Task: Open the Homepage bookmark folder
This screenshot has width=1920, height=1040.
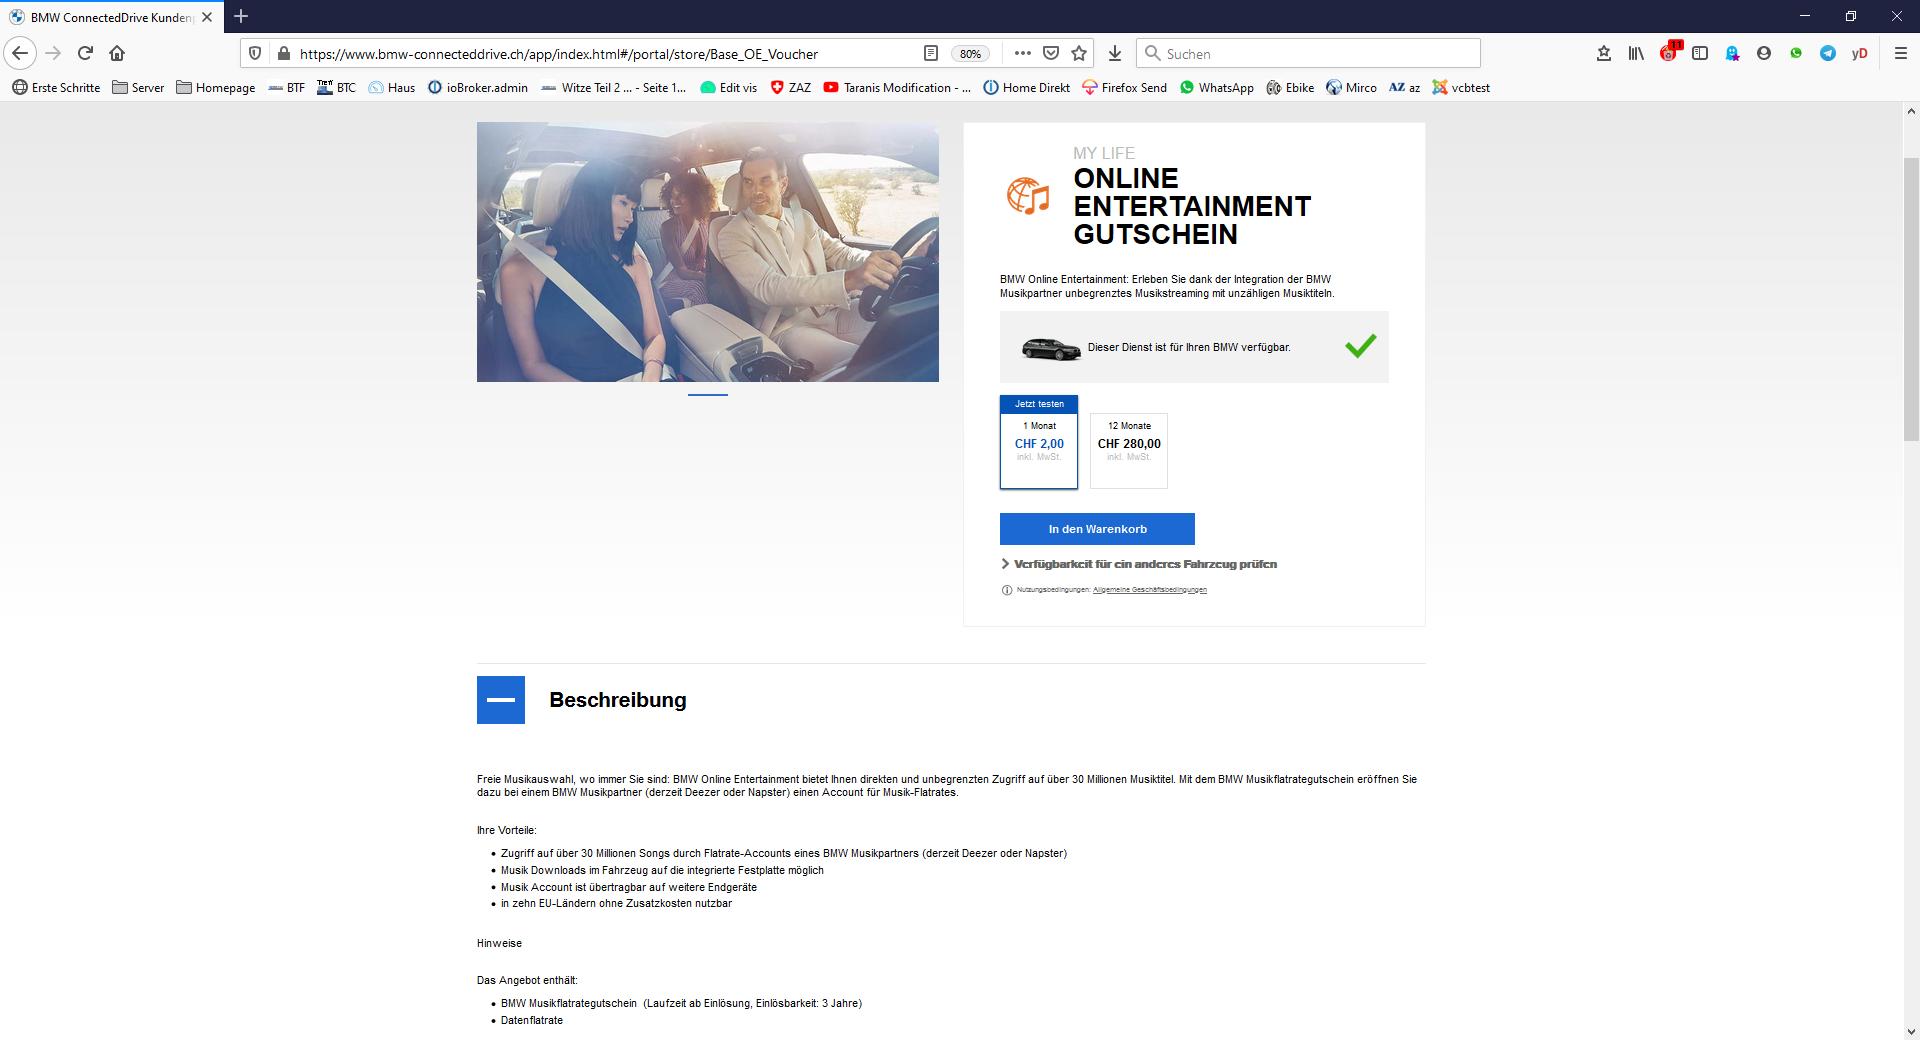Action: [x=216, y=88]
